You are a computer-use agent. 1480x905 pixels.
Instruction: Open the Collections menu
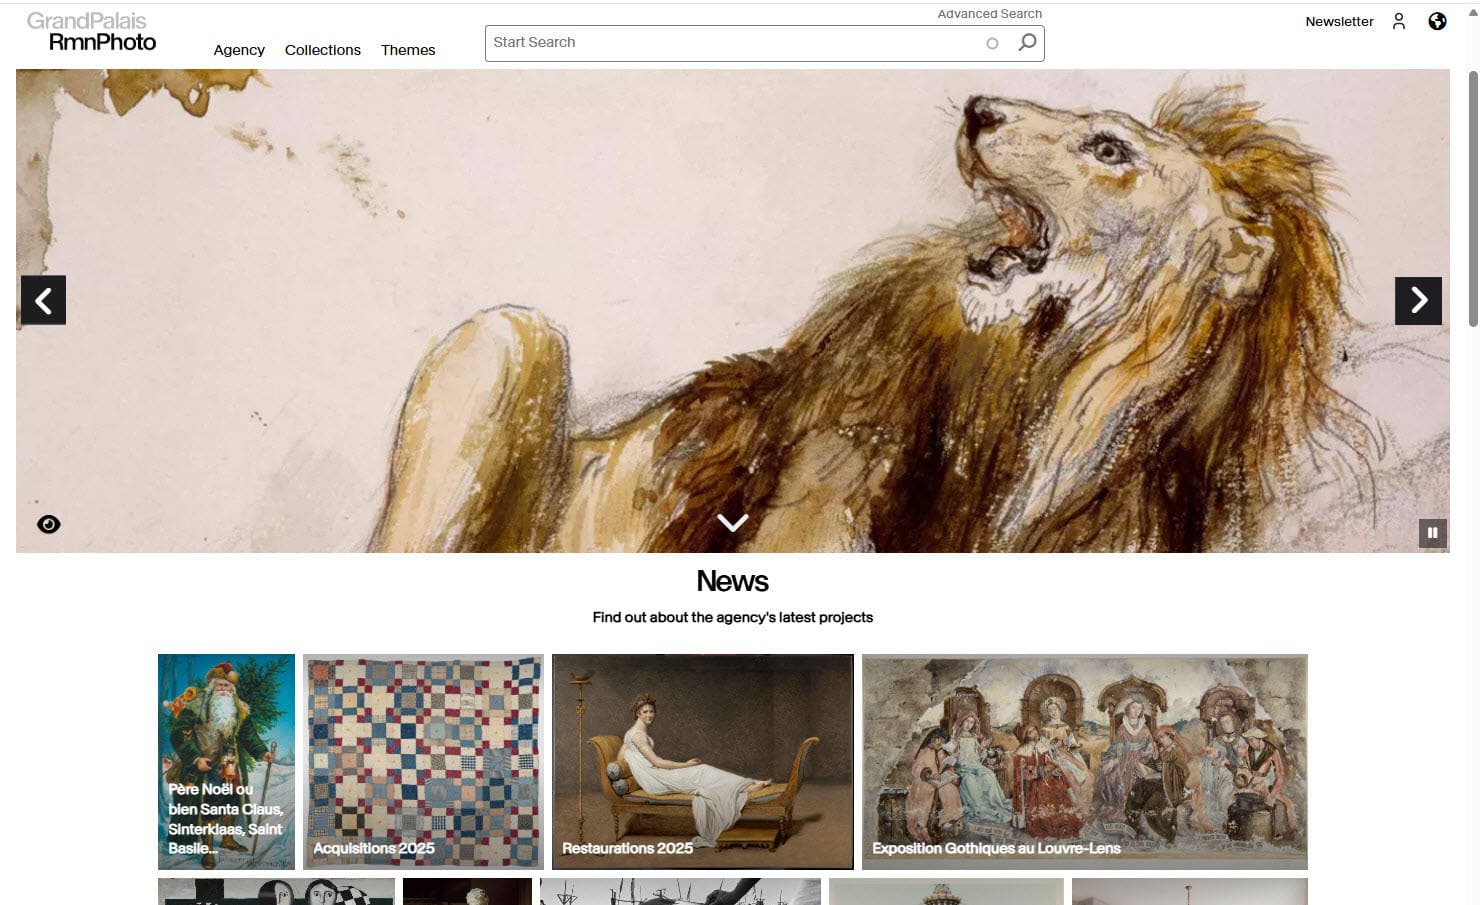pyautogui.click(x=322, y=50)
